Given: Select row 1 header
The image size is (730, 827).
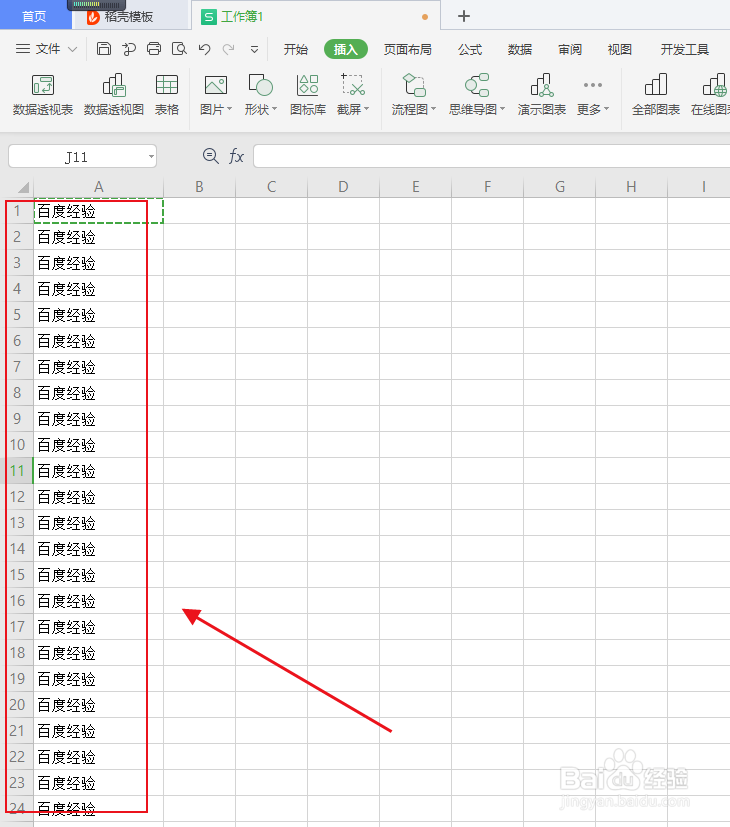Looking at the screenshot, I should tap(17, 211).
